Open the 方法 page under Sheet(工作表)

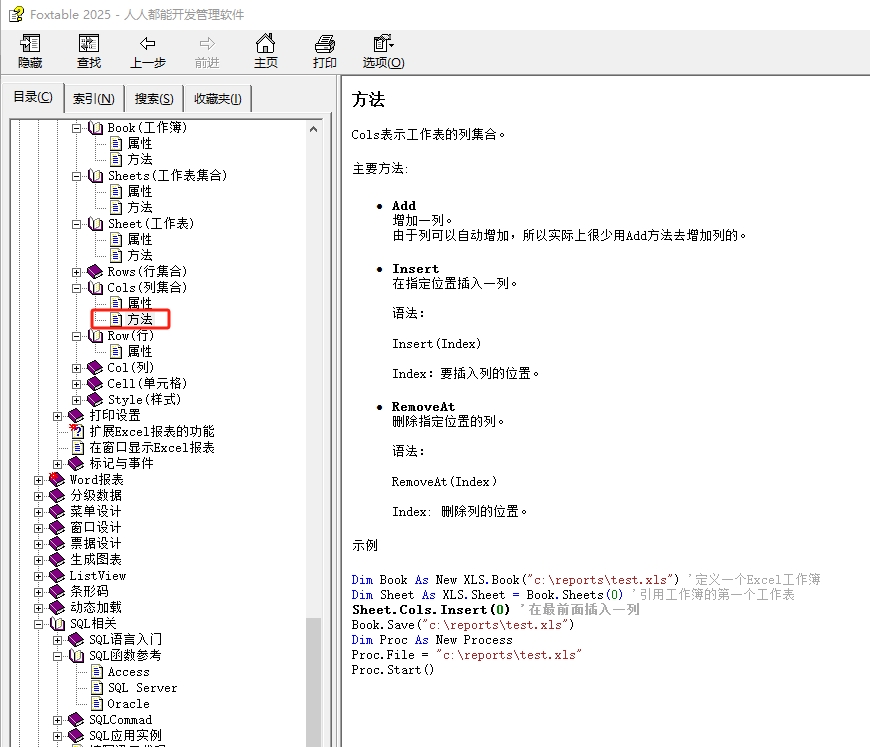tap(139, 255)
